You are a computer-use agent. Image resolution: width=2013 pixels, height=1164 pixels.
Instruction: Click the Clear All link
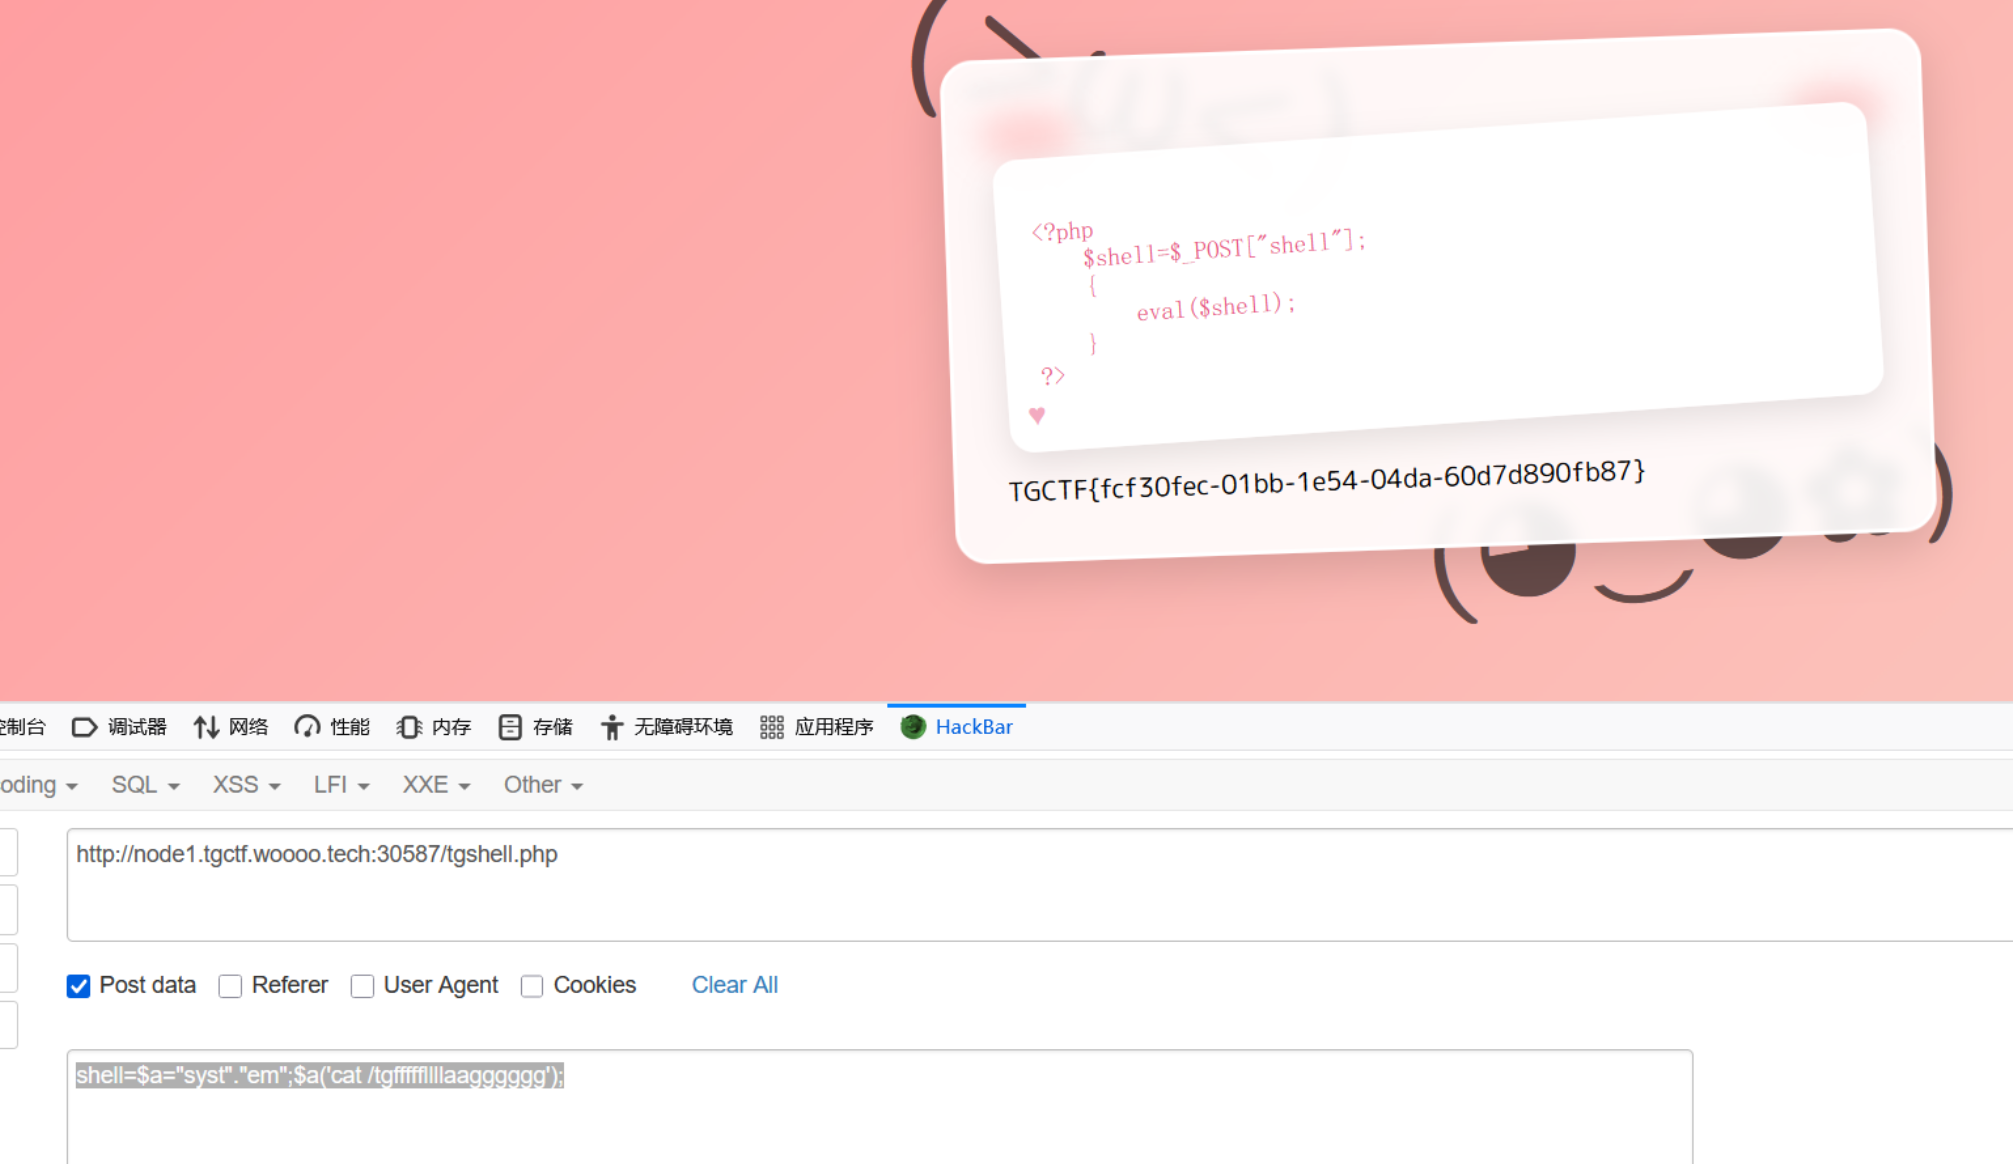[734, 985]
